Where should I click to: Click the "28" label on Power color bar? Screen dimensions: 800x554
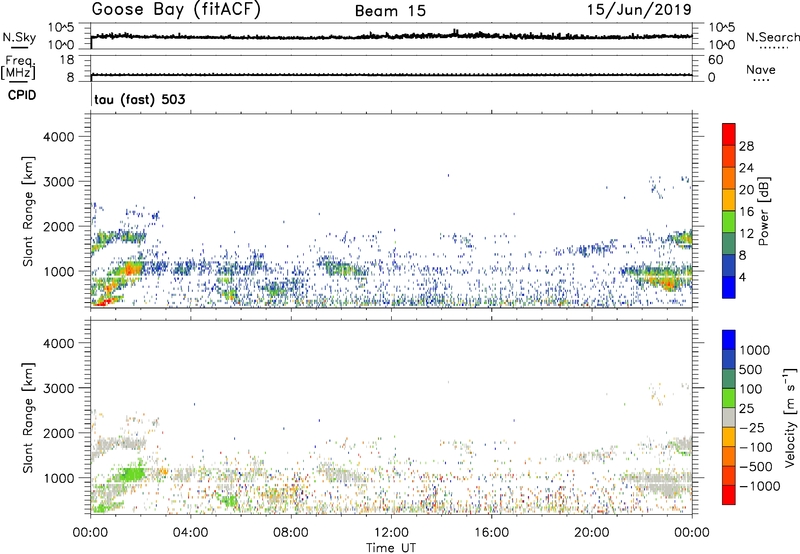tap(746, 146)
